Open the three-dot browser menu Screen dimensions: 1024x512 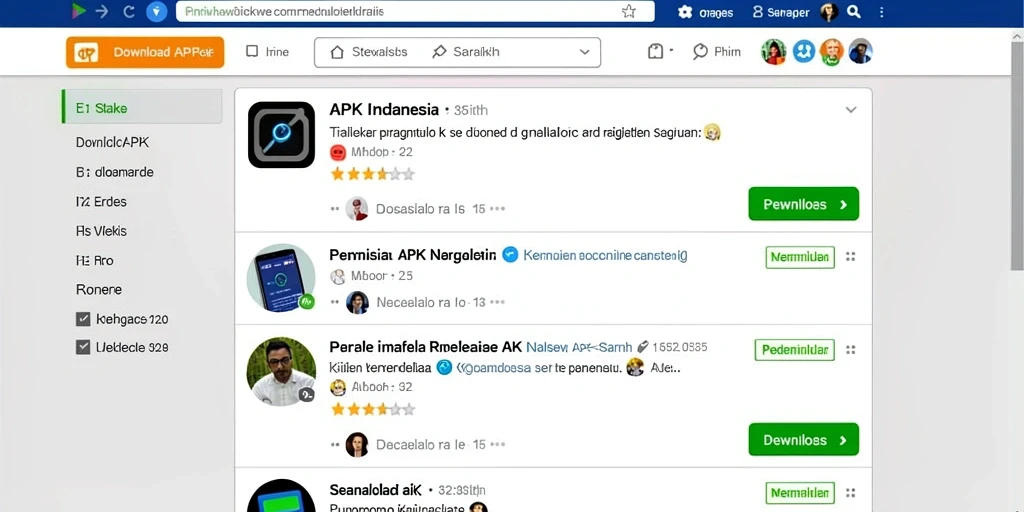click(x=881, y=12)
